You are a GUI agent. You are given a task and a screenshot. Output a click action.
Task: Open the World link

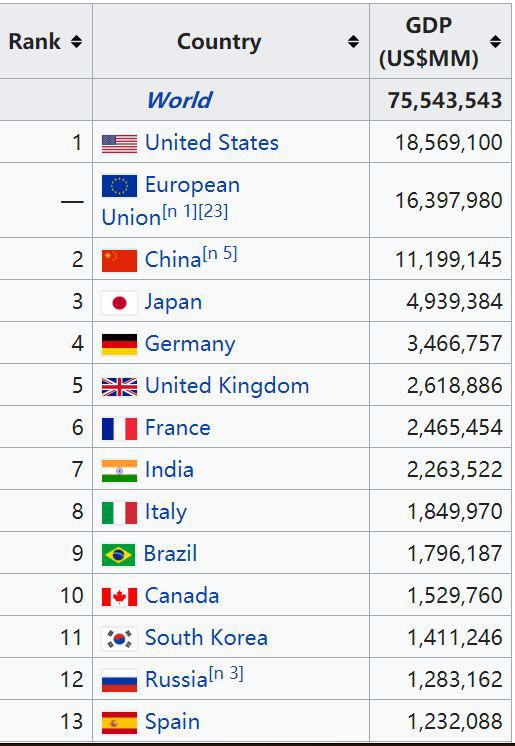click(x=179, y=100)
